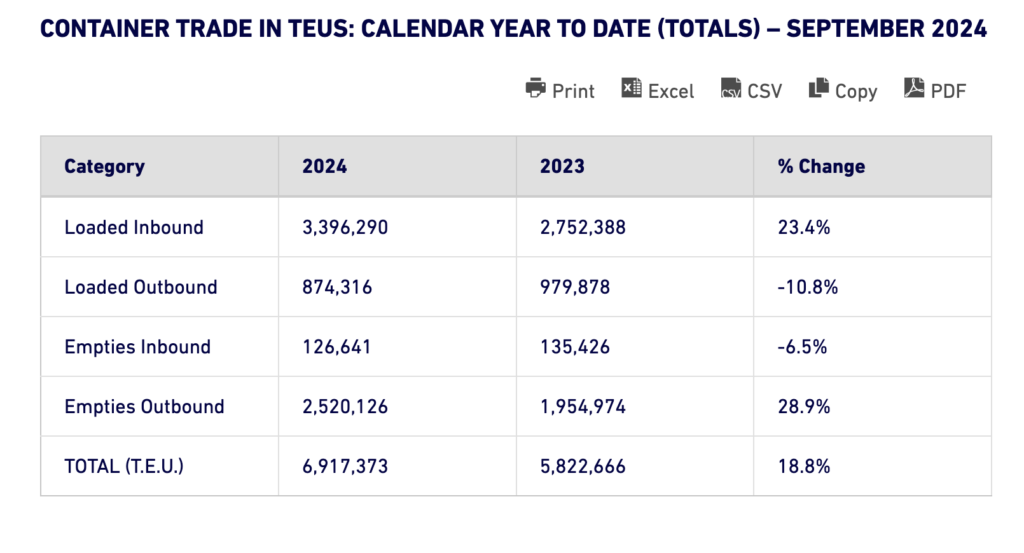Click the PDF file icon

click(915, 89)
